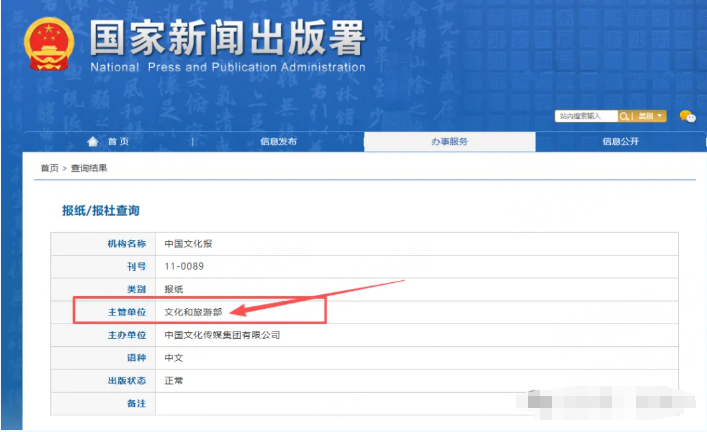707x432 pixels.
Task: Click the magnifier search icon
Action: pyautogui.click(x=624, y=116)
